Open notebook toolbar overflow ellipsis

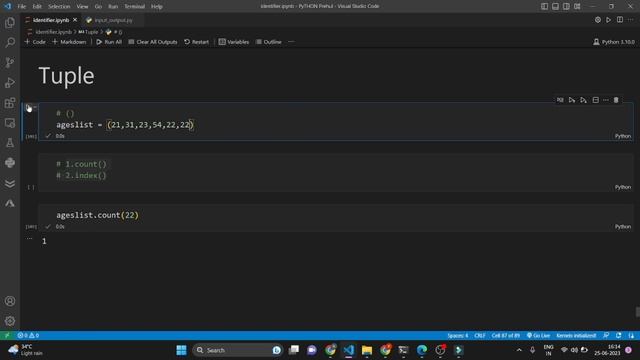[291, 42]
